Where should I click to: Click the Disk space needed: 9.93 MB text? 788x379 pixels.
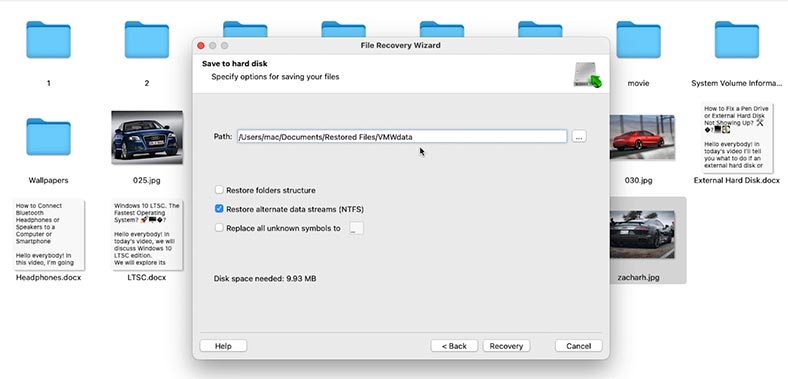pyautogui.click(x=265, y=278)
